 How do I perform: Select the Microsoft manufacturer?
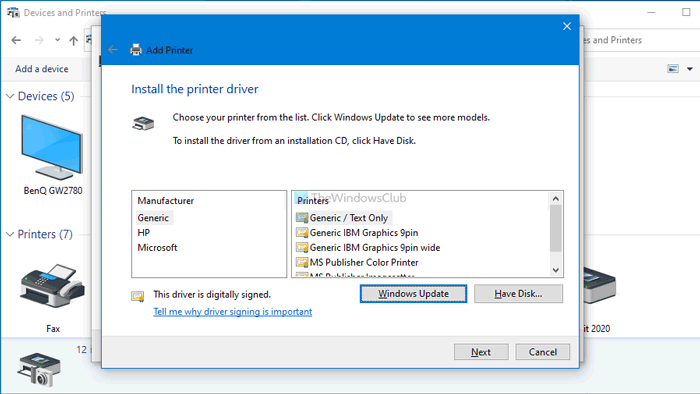click(x=157, y=247)
